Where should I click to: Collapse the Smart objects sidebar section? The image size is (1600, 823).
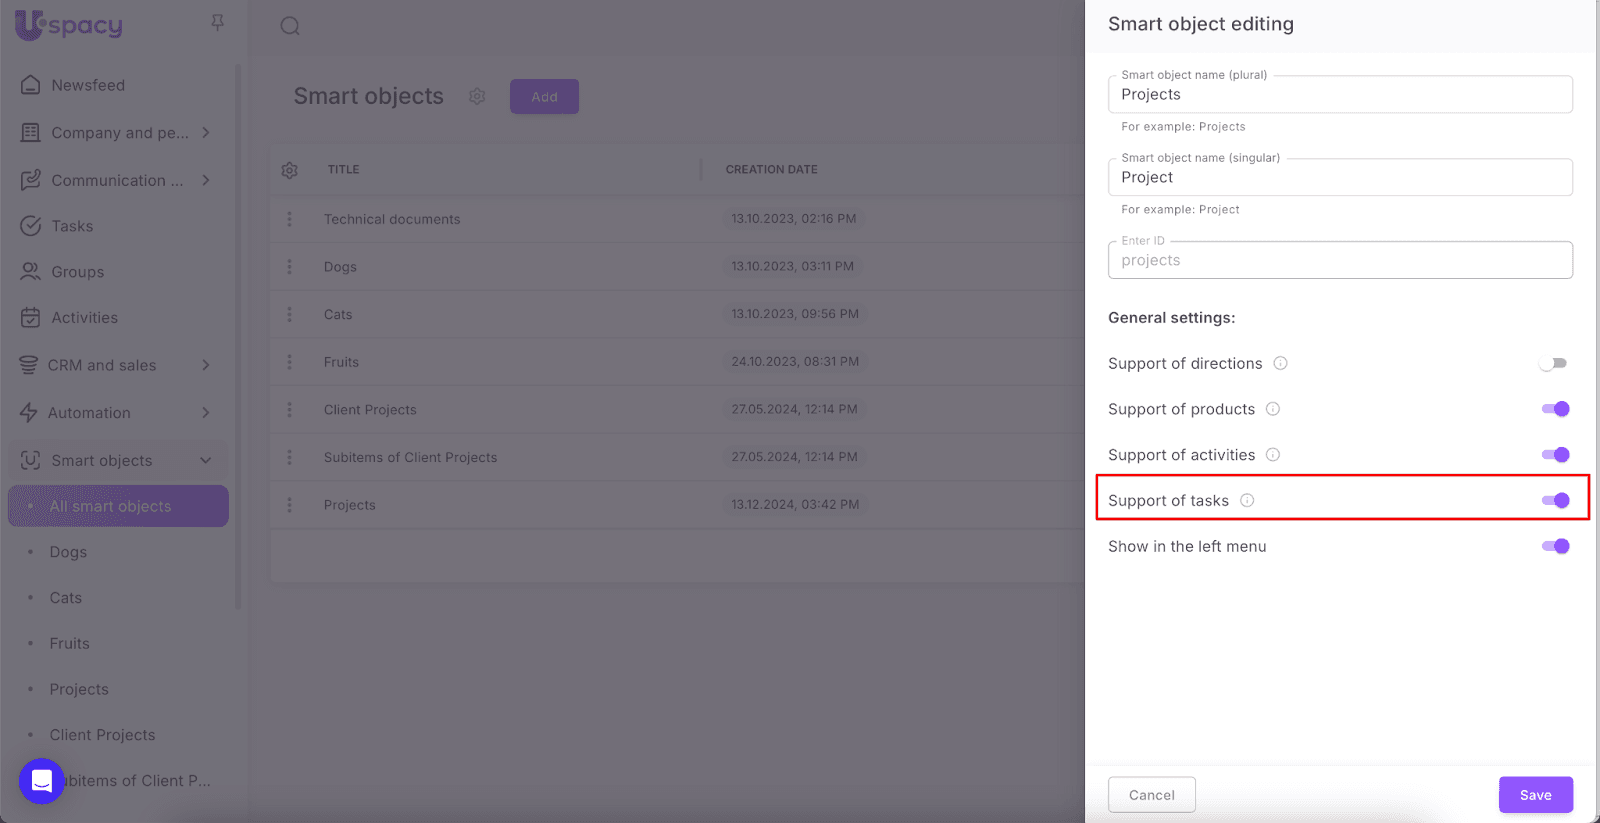[205, 460]
